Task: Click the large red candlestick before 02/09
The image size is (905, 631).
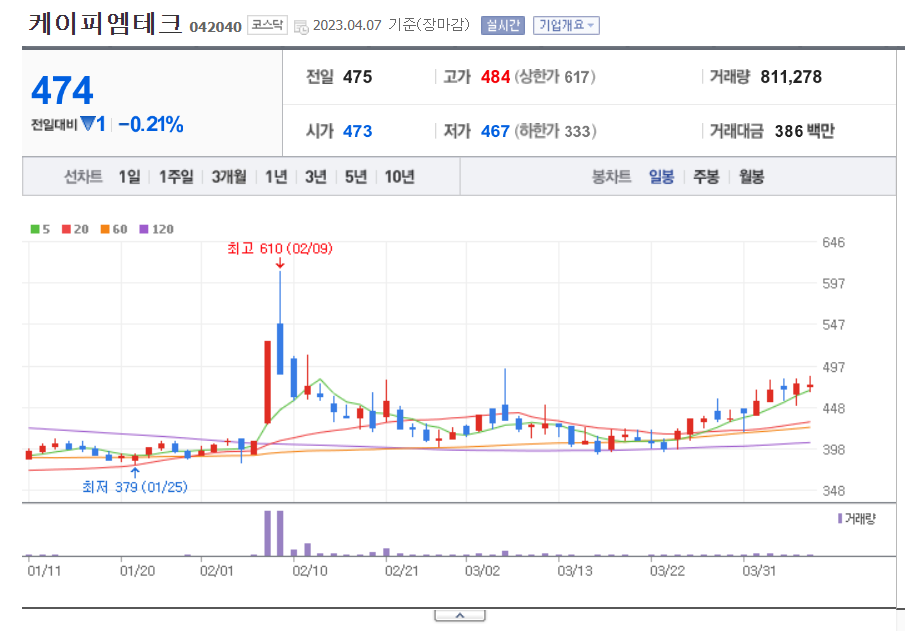Action: (267, 382)
